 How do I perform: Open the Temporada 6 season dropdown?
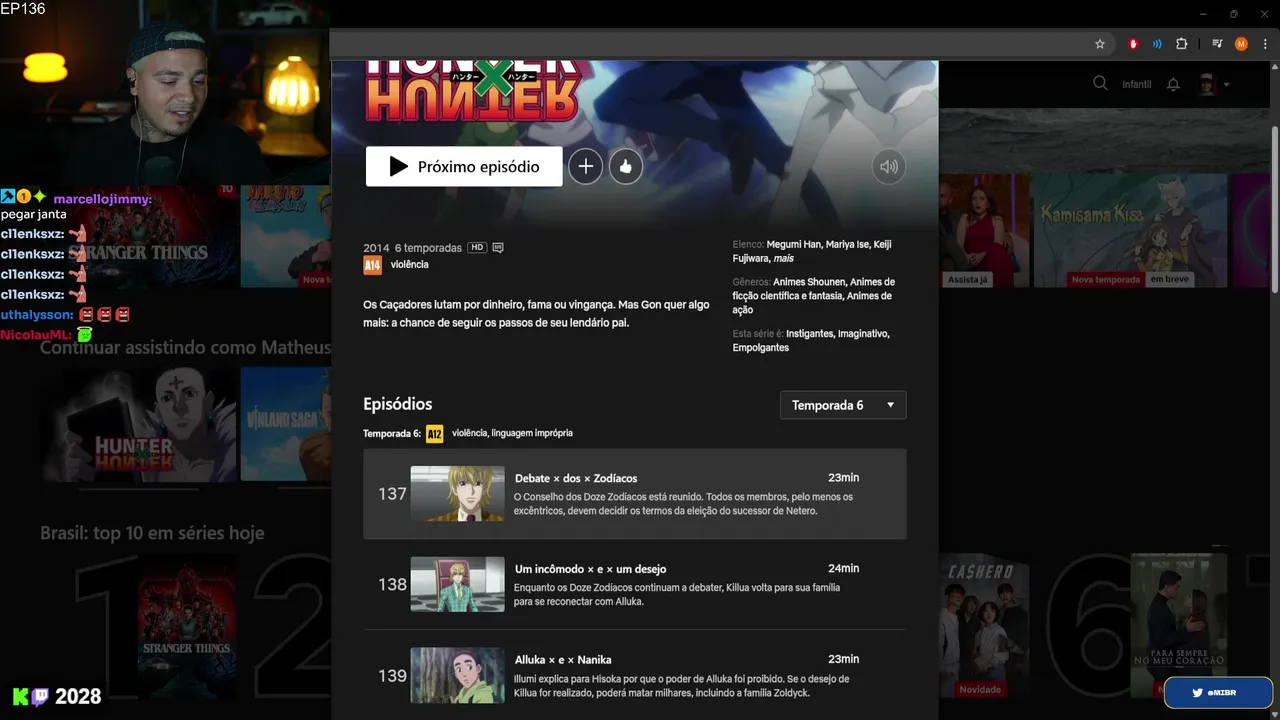[x=843, y=405]
